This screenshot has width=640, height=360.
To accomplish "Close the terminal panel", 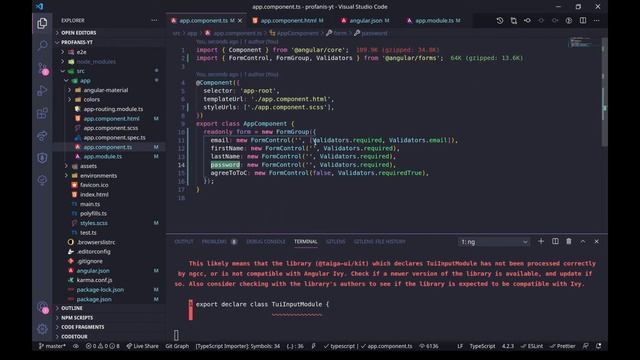I will (x=596, y=242).
